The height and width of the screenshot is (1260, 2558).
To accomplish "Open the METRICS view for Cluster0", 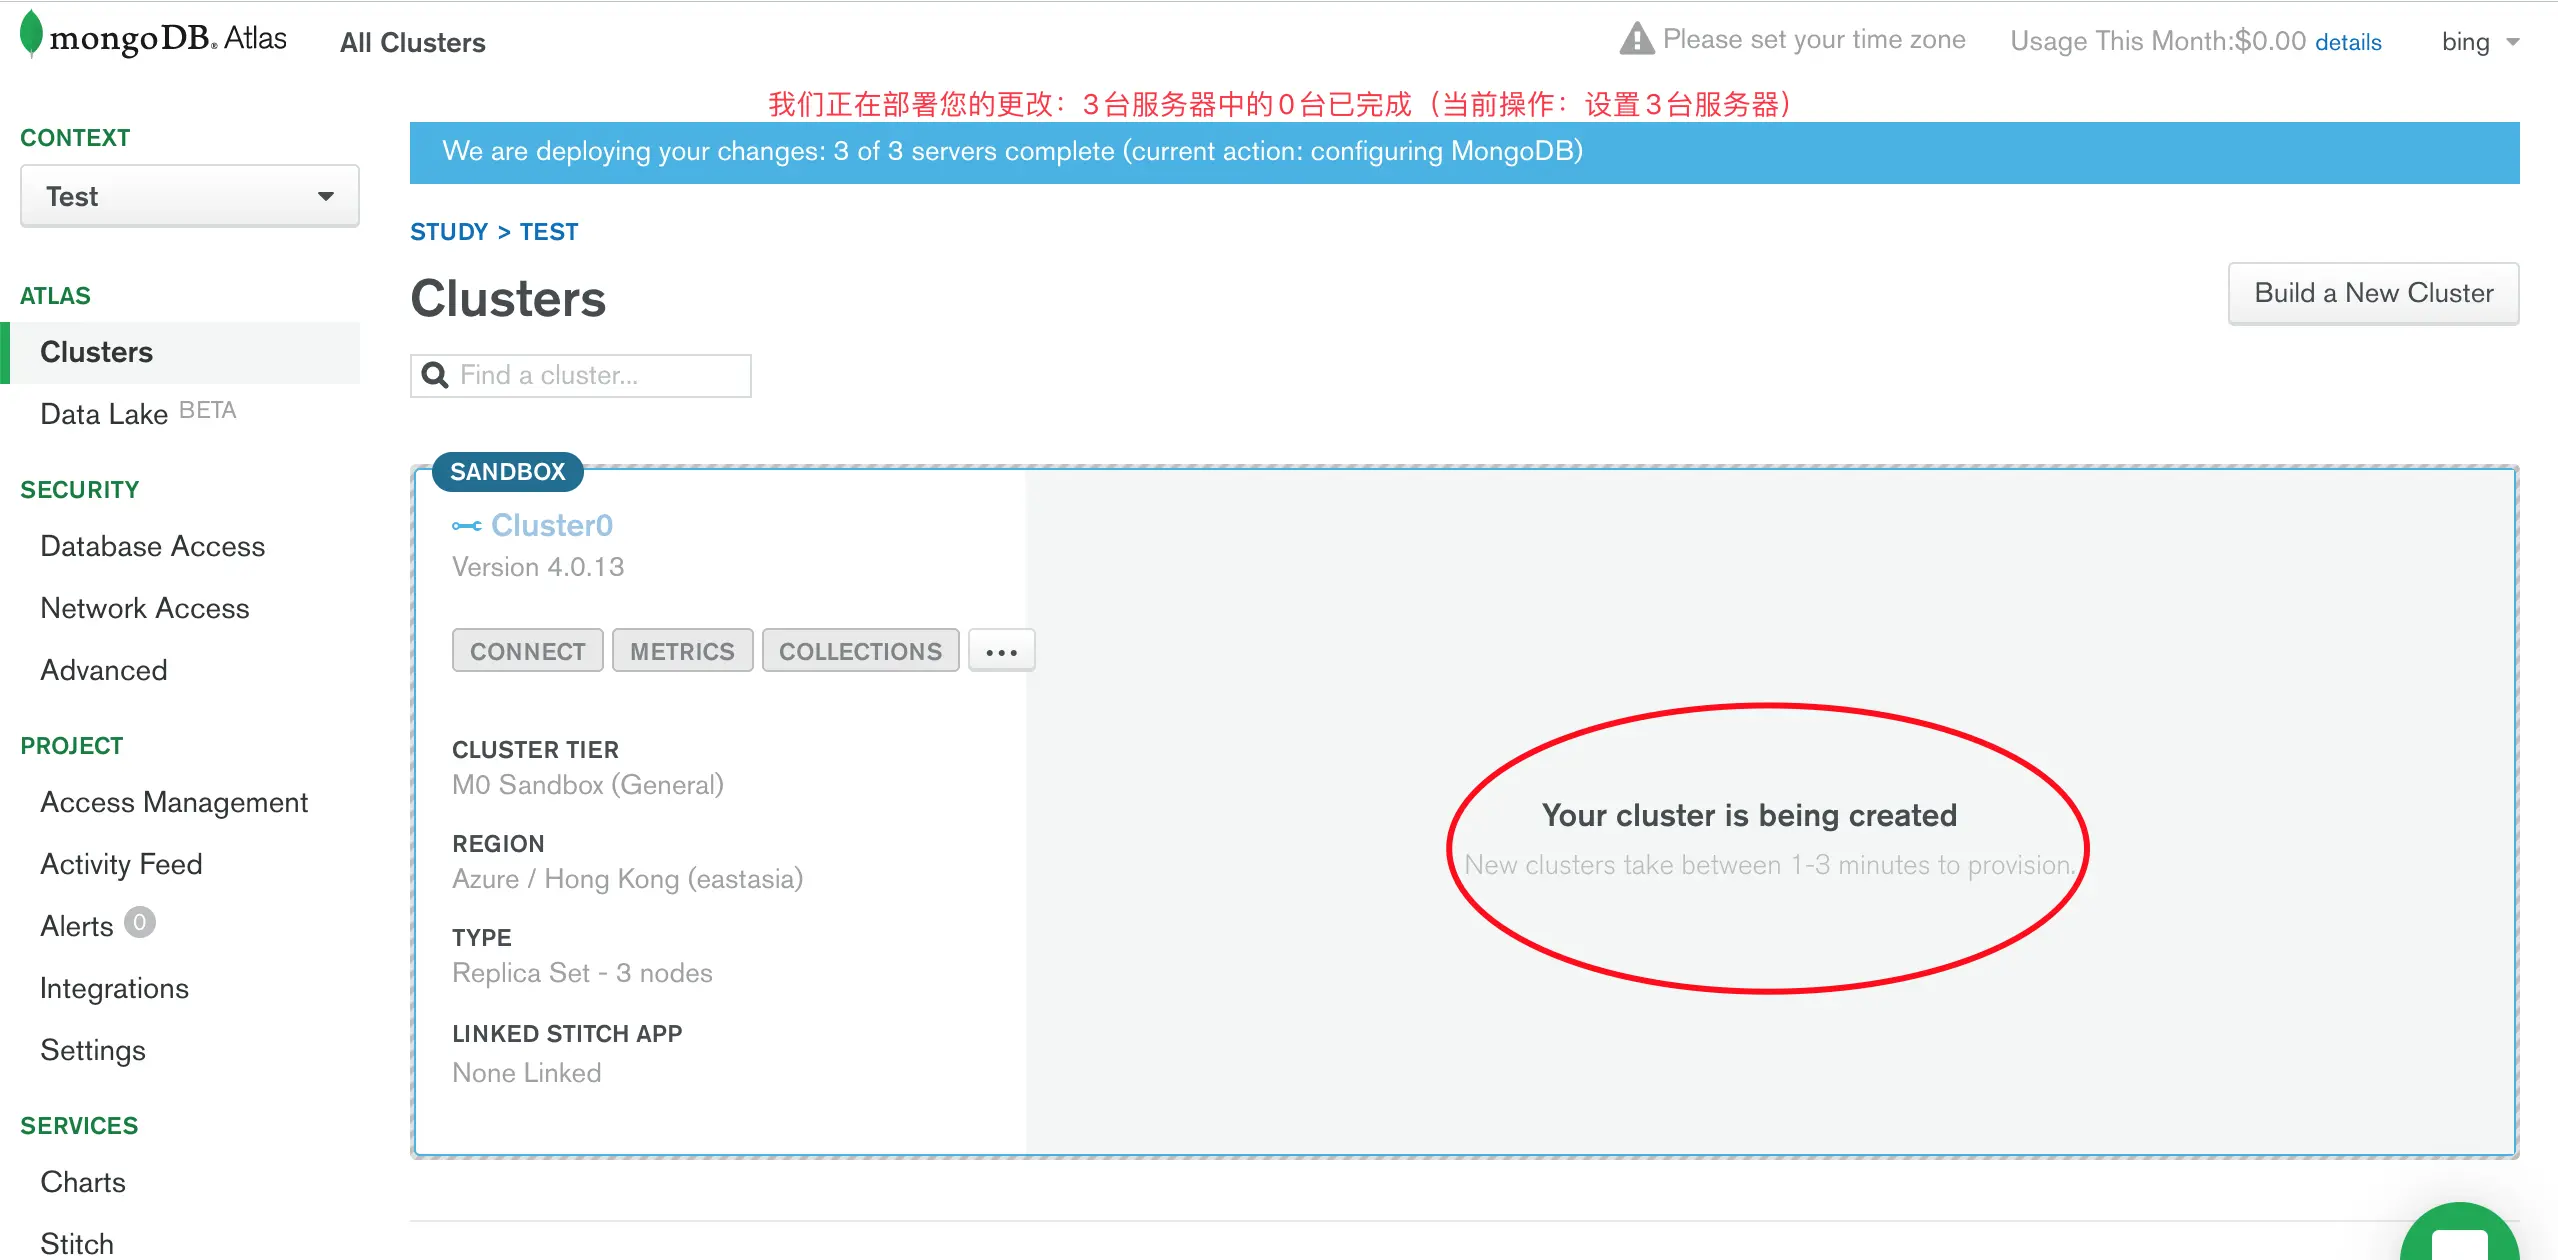I will [682, 652].
